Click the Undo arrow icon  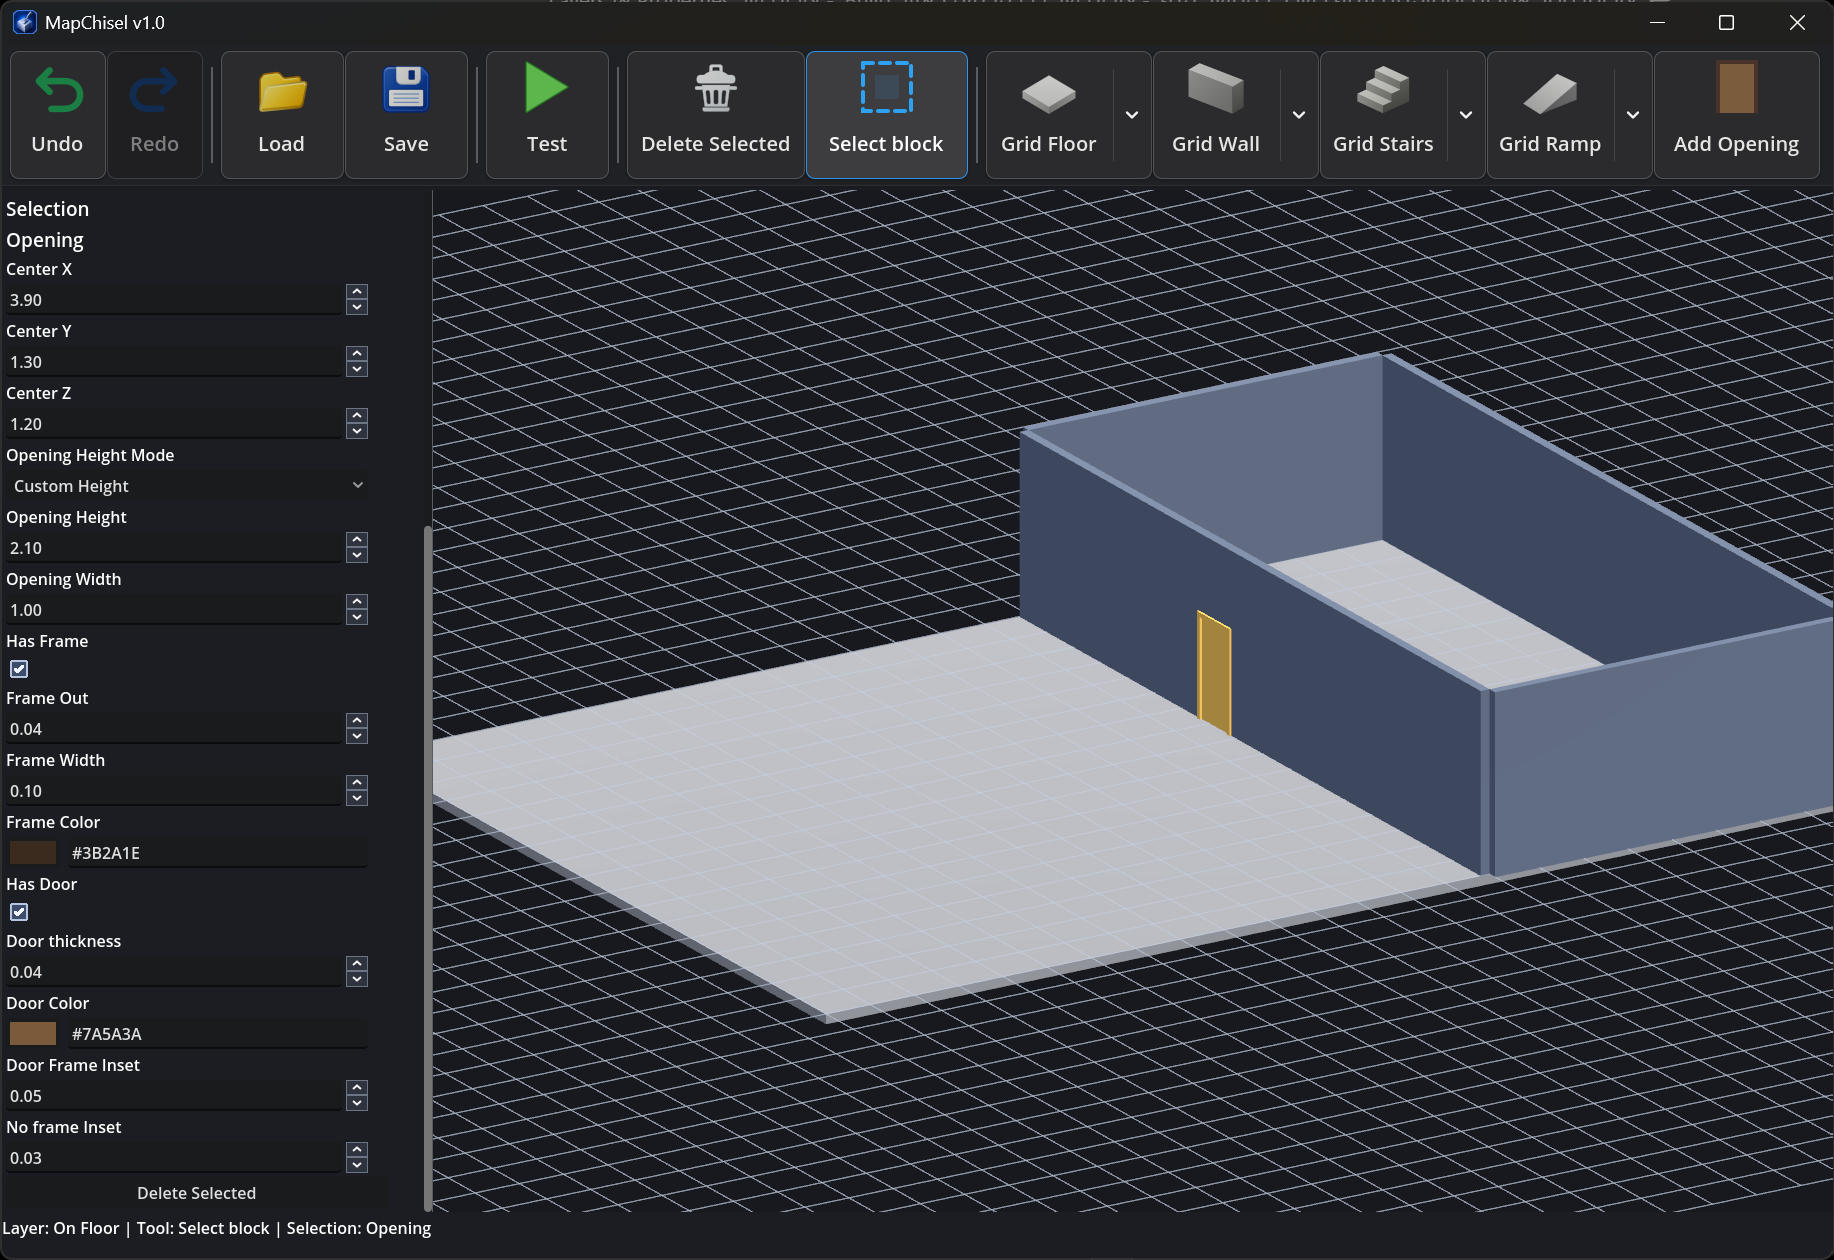(58, 91)
